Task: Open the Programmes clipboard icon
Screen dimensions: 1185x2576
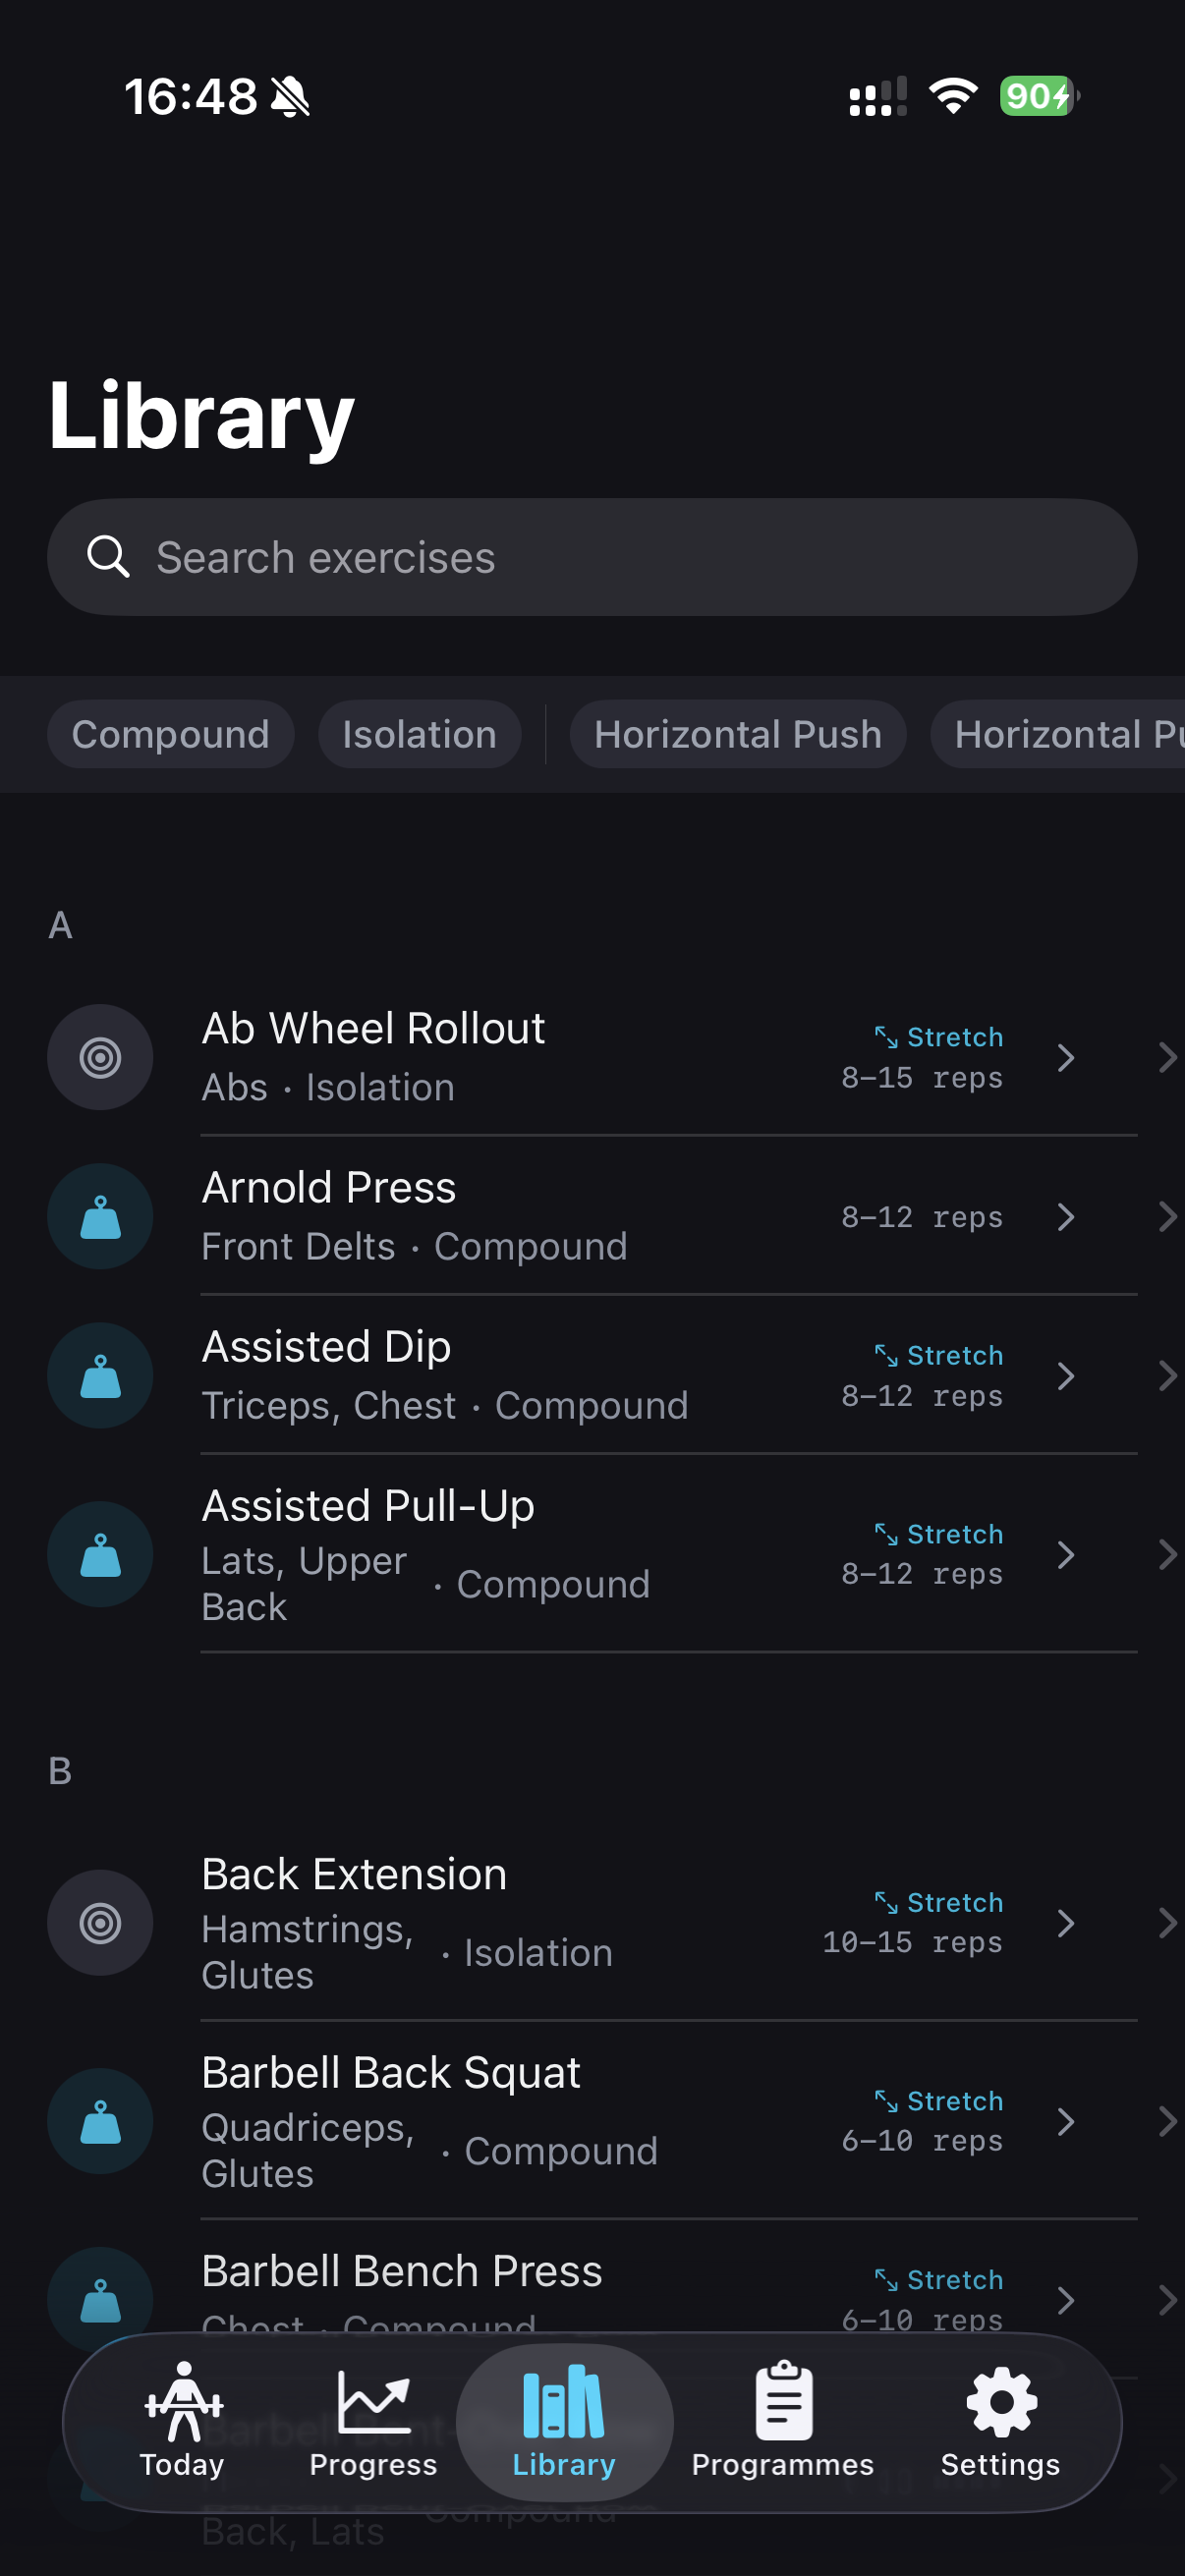Action: 784,2401
